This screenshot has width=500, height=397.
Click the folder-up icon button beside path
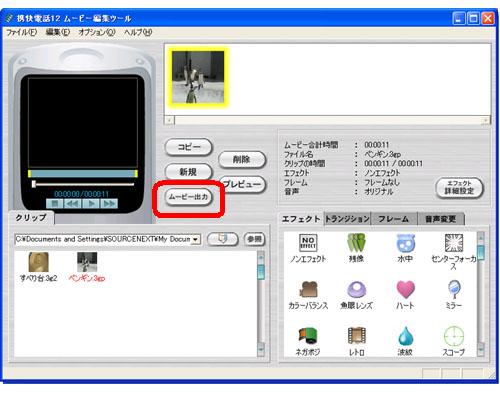pyautogui.click(x=223, y=239)
